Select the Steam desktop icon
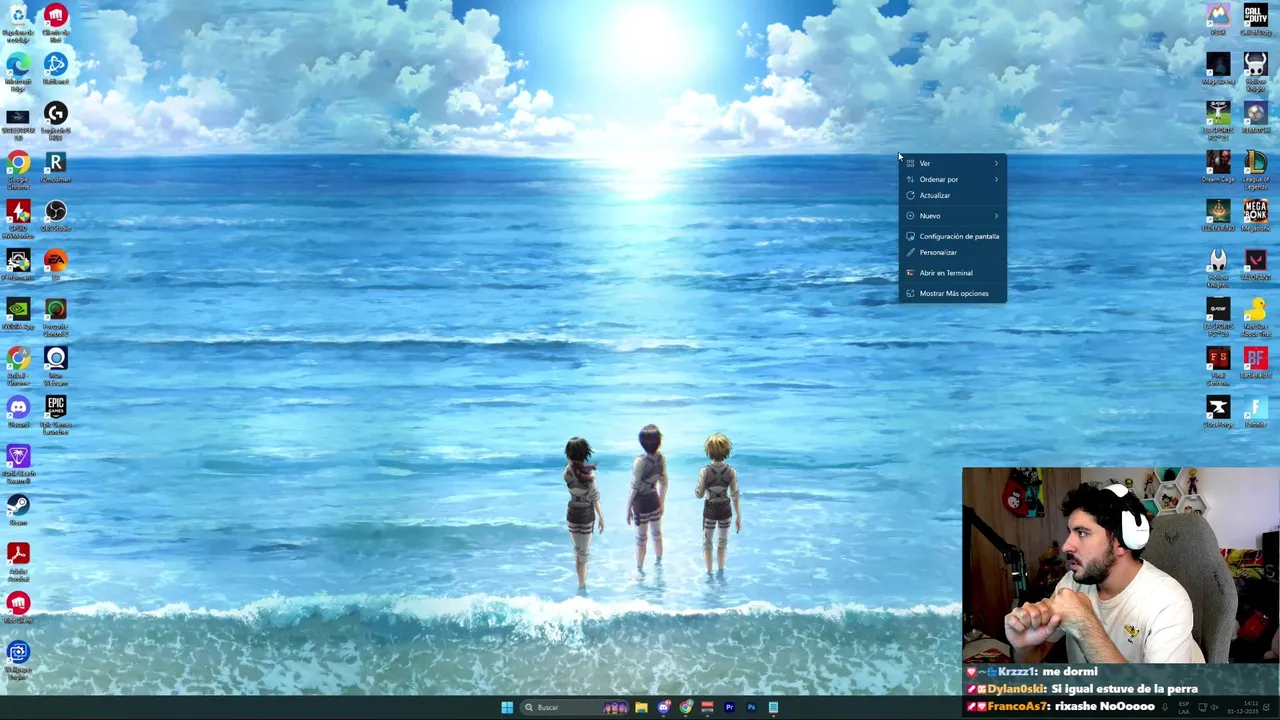Image resolution: width=1280 pixels, height=720 pixels. pyautogui.click(x=18, y=509)
